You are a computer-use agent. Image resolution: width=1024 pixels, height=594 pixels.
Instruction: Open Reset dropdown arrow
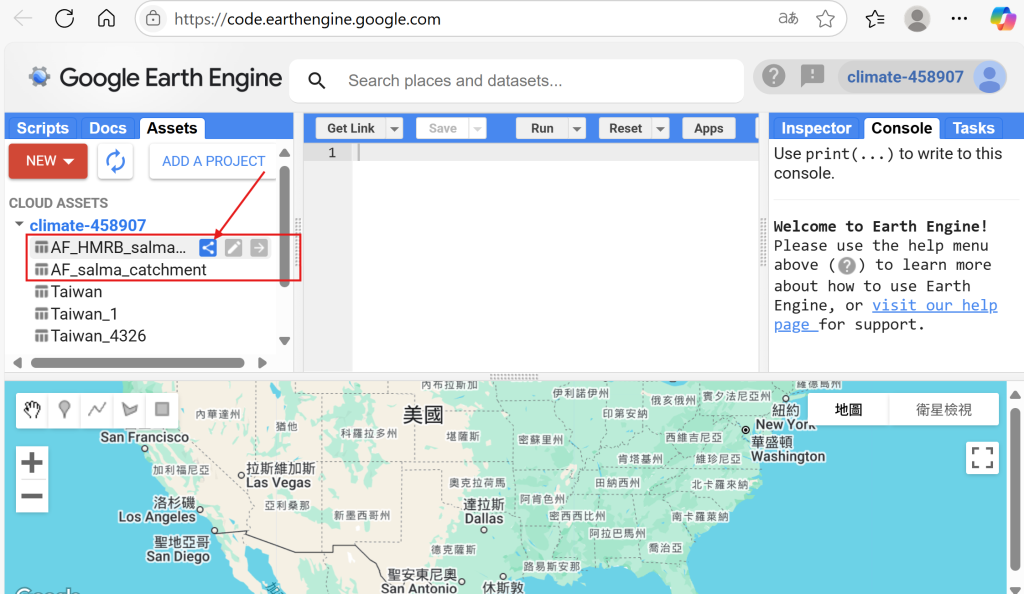661,129
